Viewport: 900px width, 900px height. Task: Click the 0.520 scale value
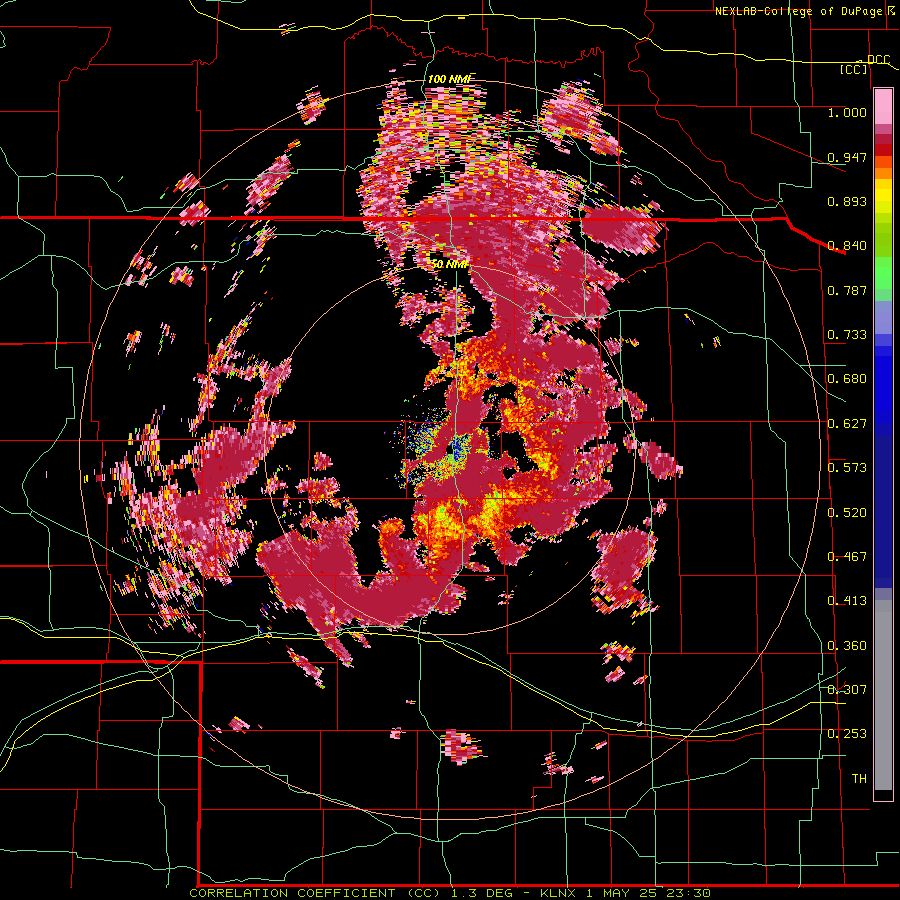tap(847, 513)
